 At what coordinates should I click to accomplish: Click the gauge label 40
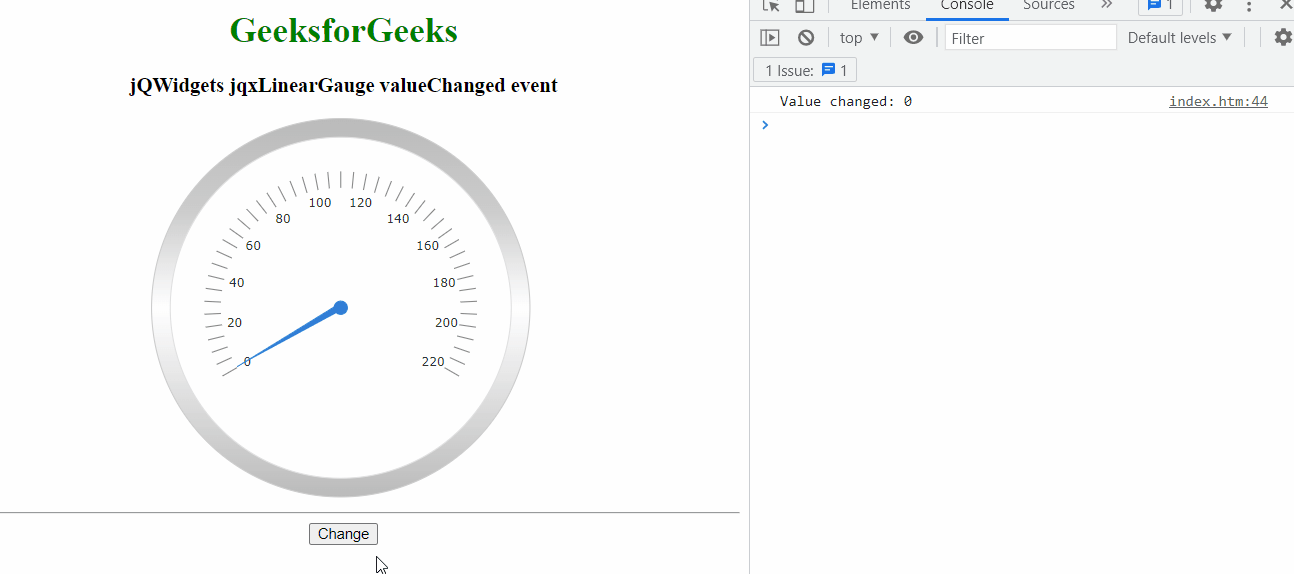pos(237,283)
